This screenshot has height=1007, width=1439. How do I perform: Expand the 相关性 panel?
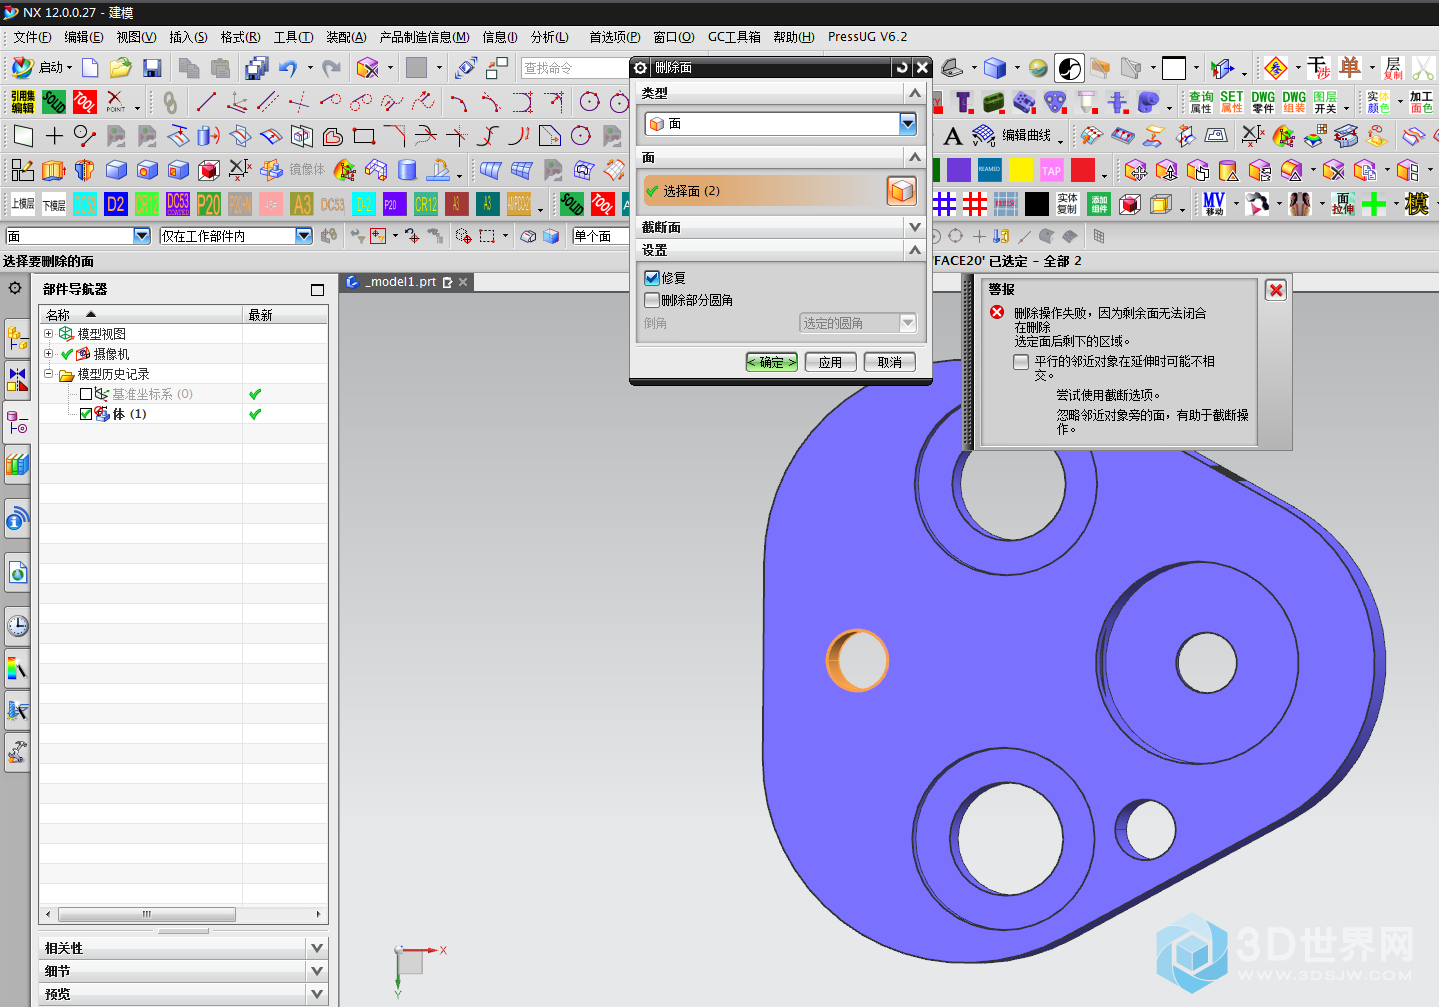317,948
